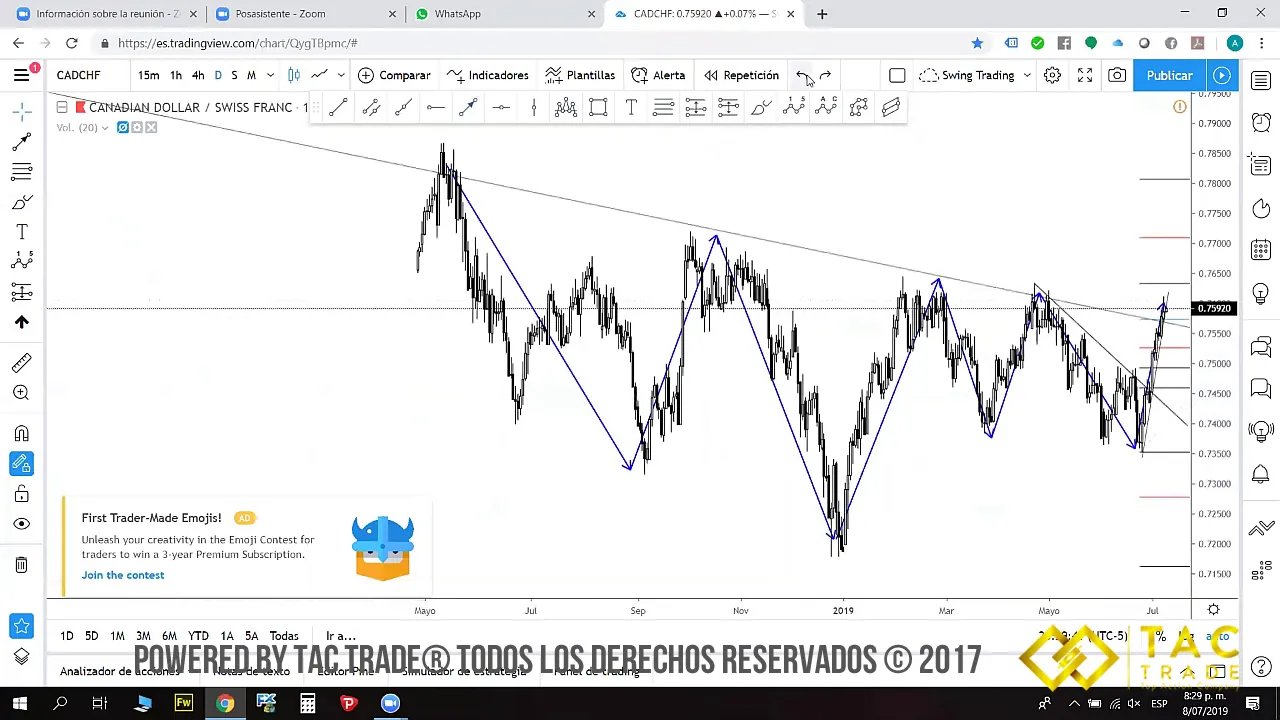Screen dimensions: 1280x720
Task: Select the measure ruler tool
Action: tap(21, 363)
